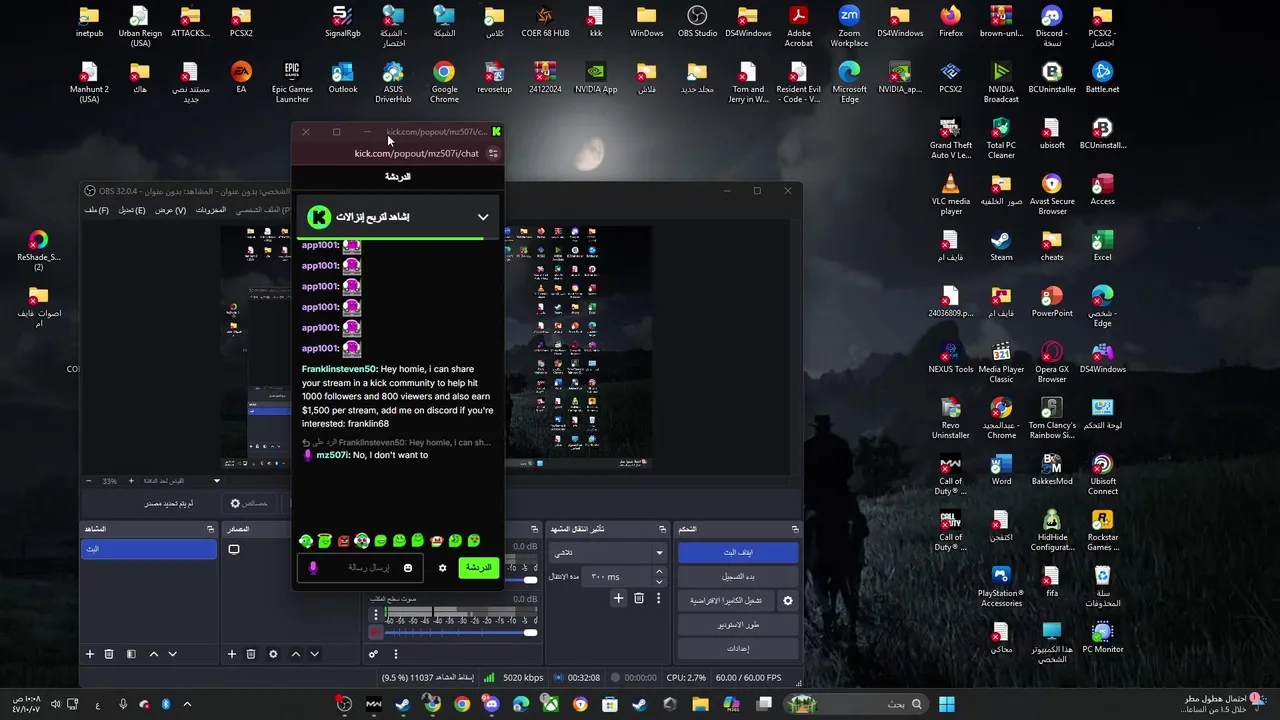Undock the scene transitions panel icon
Viewport: 1280px width, 720px height.
pyautogui.click(x=662, y=529)
